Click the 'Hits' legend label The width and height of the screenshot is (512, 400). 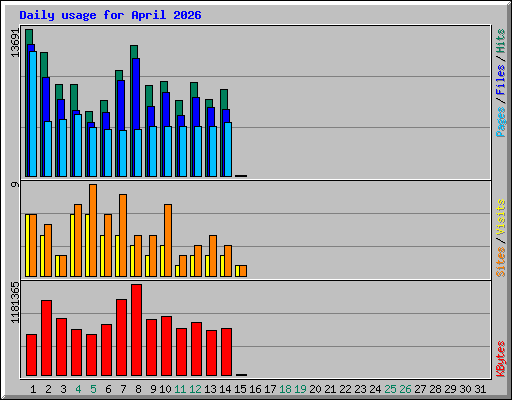point(501,41)
